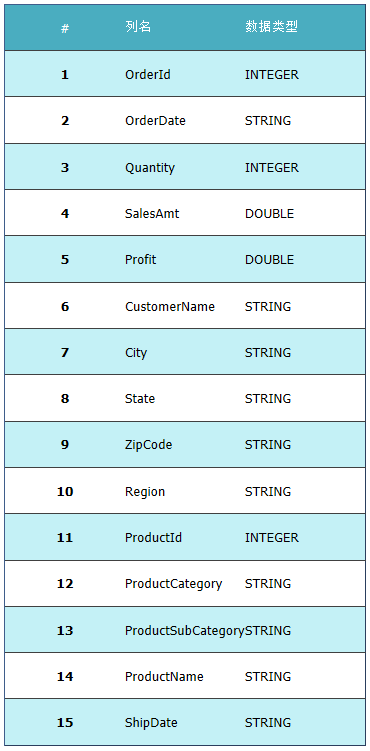
Task: Click the 列名 column header
Action: (x=138, y=27)
